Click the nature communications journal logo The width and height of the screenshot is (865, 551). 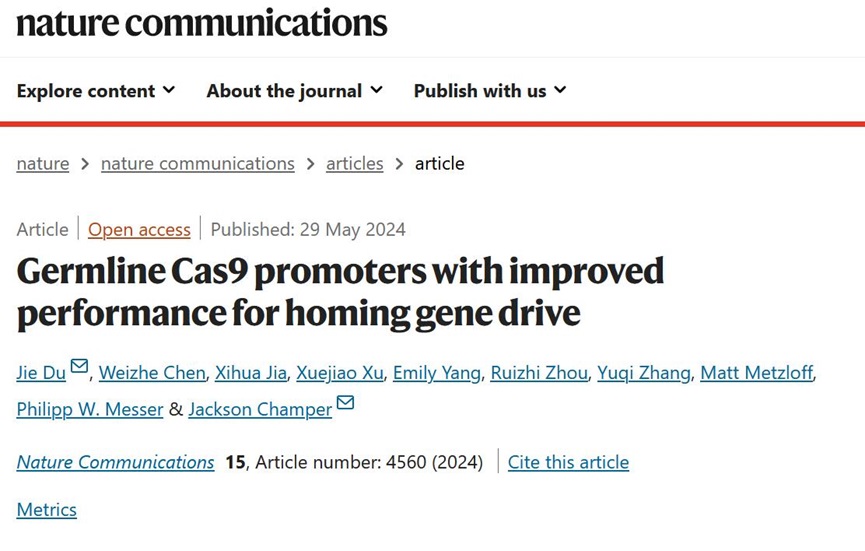coord(202,22)
